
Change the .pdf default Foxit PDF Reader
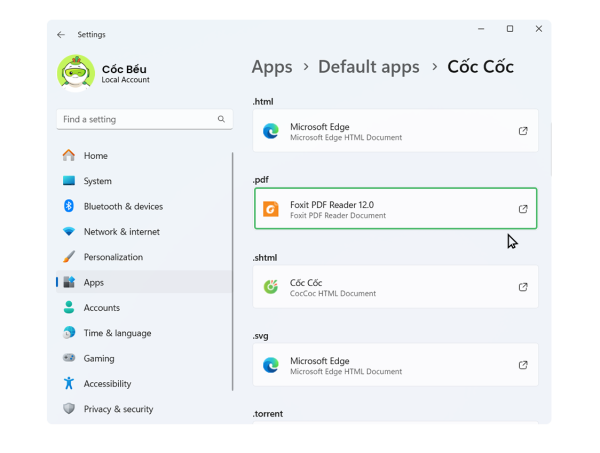pyautogui.click(x=395, y=209)
